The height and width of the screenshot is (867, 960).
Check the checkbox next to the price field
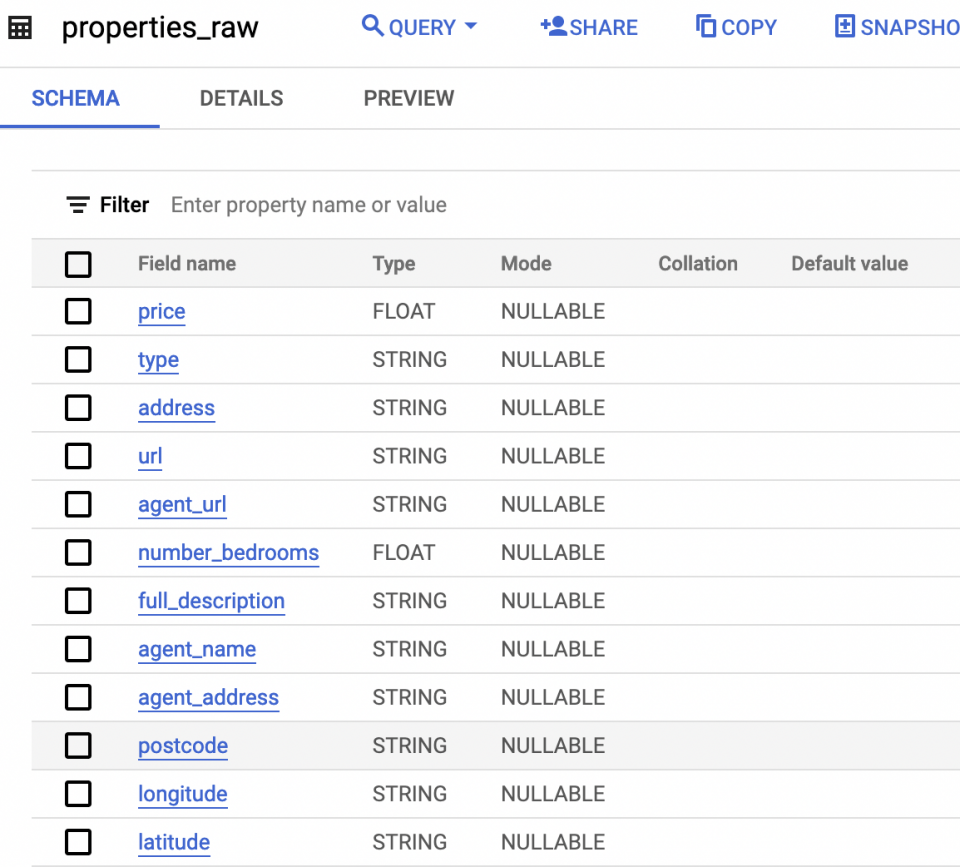click(x=77, y=311)
